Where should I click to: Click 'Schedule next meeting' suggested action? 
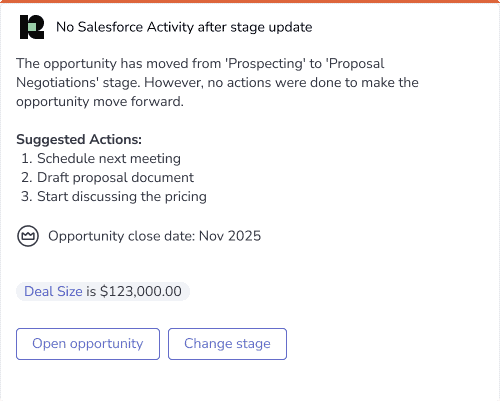click(x=109, y=158)
